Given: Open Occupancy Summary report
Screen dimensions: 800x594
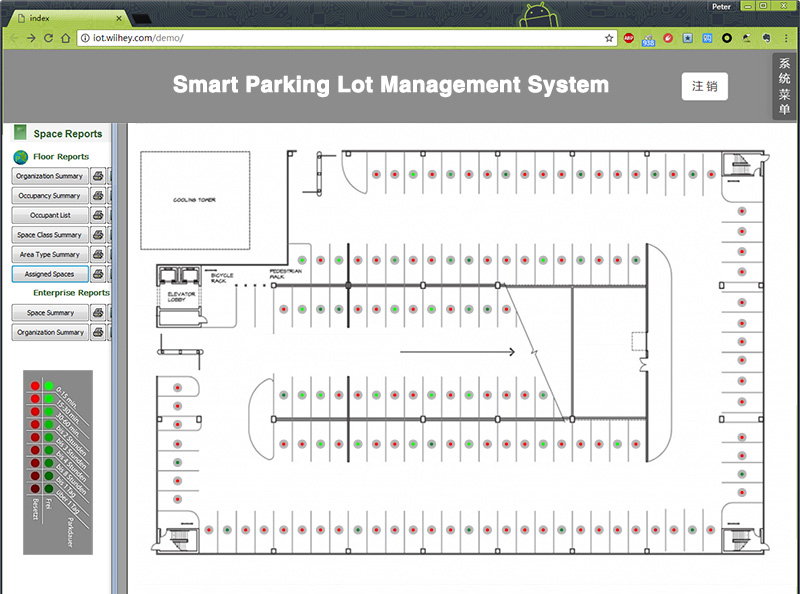Looking at the screenshot, I should (50, 195).
